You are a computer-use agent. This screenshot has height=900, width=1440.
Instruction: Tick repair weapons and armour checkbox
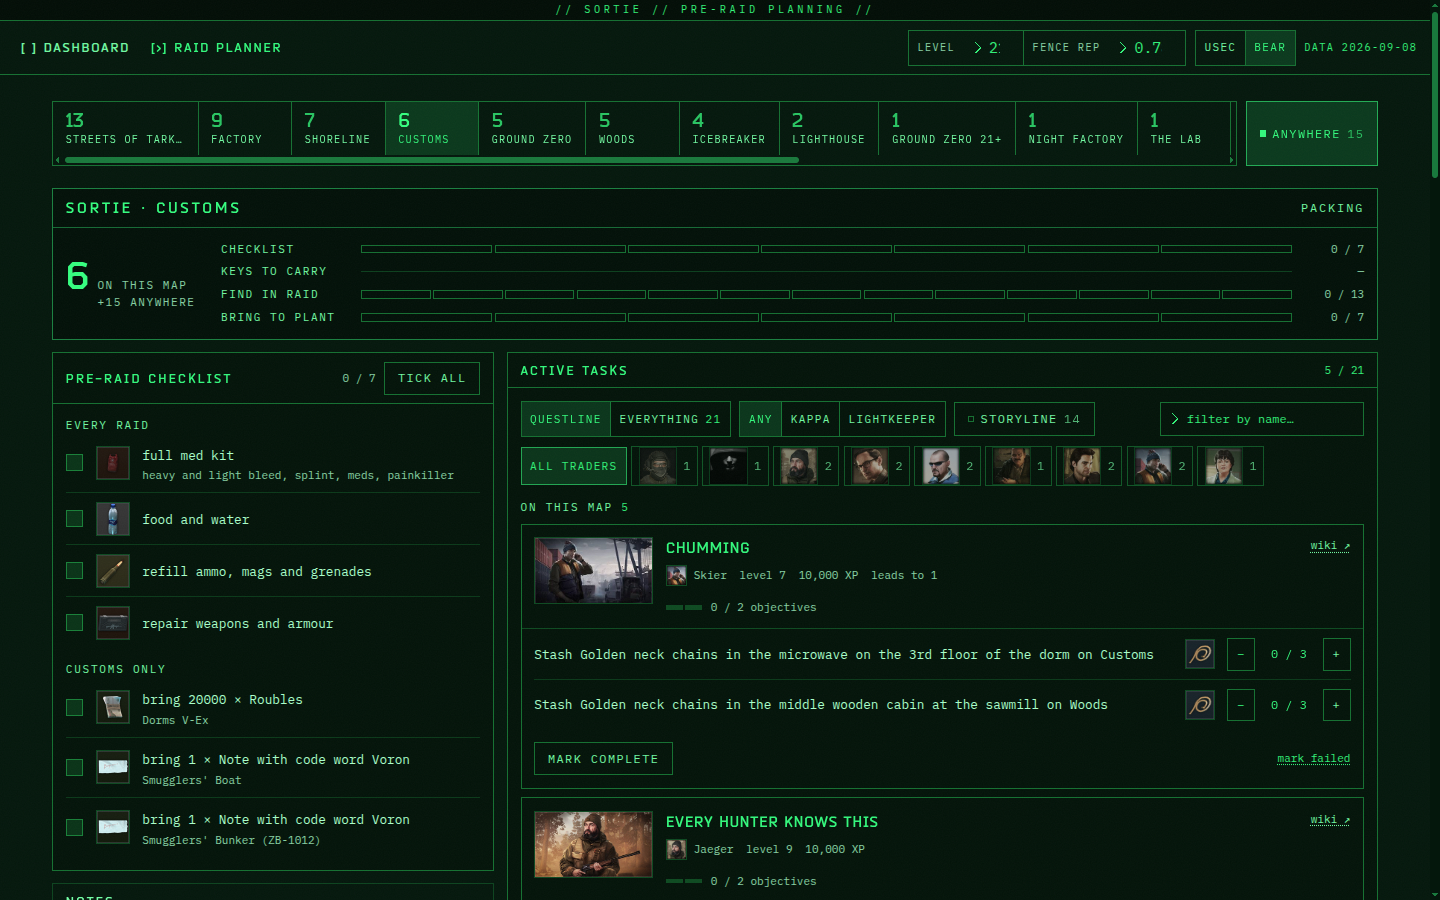tap(74, 622)
